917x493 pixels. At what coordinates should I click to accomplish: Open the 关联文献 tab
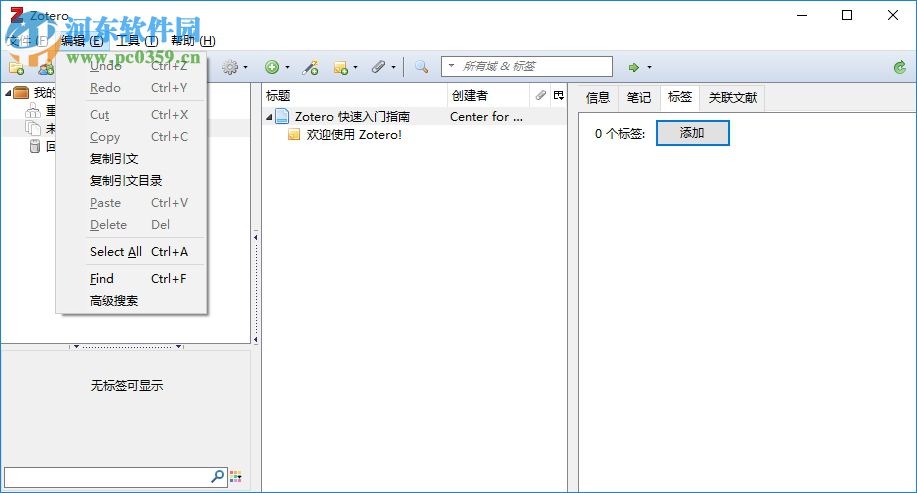click(733, 98)
